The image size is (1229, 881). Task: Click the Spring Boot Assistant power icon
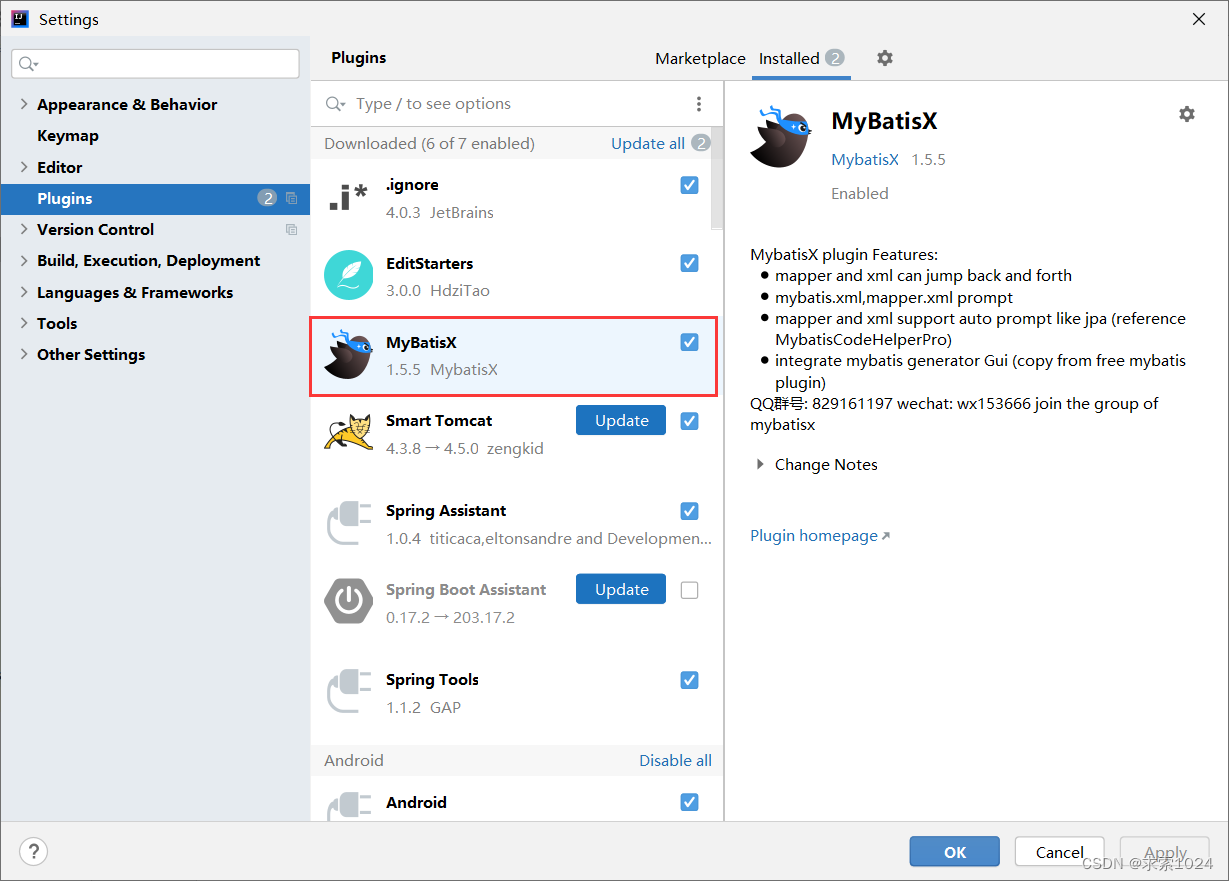click(348, 600)
